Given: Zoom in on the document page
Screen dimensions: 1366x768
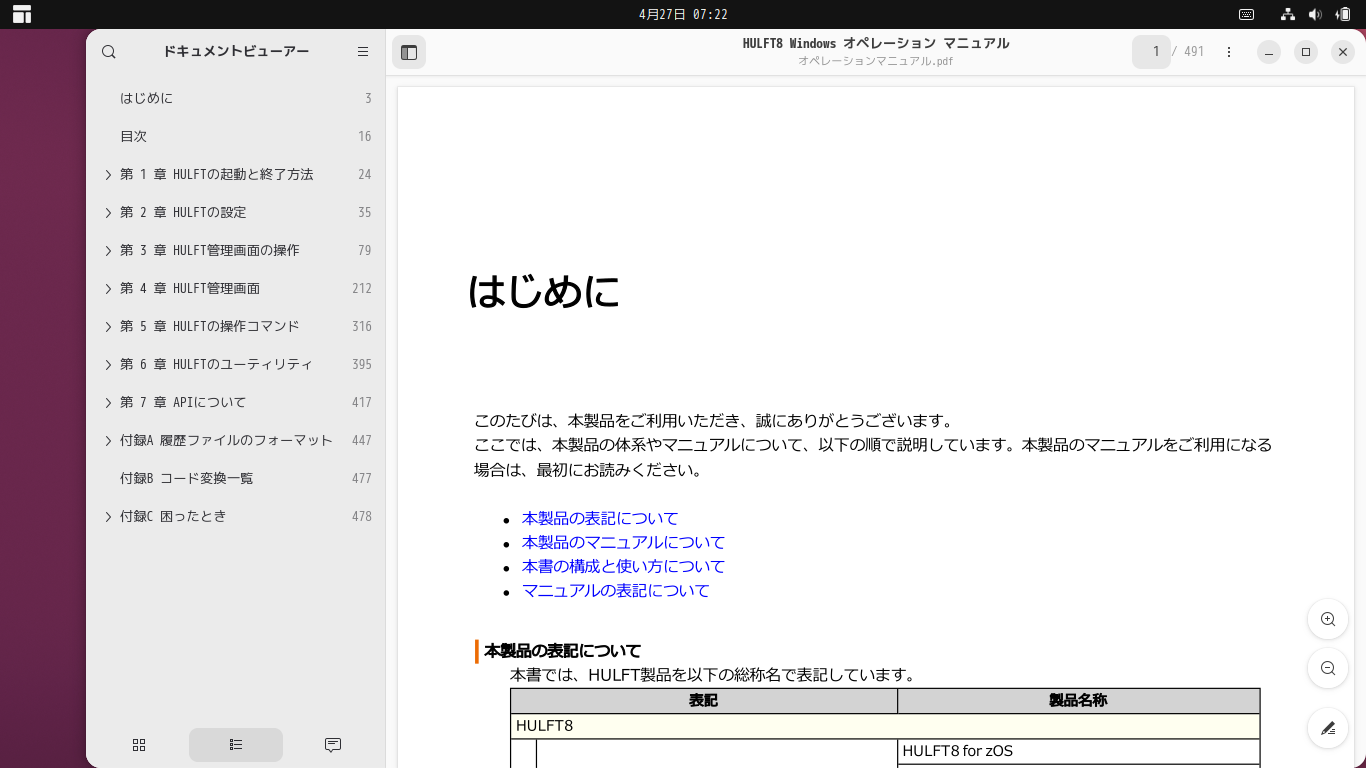Looking at the screenshot, I should 1327,618.
